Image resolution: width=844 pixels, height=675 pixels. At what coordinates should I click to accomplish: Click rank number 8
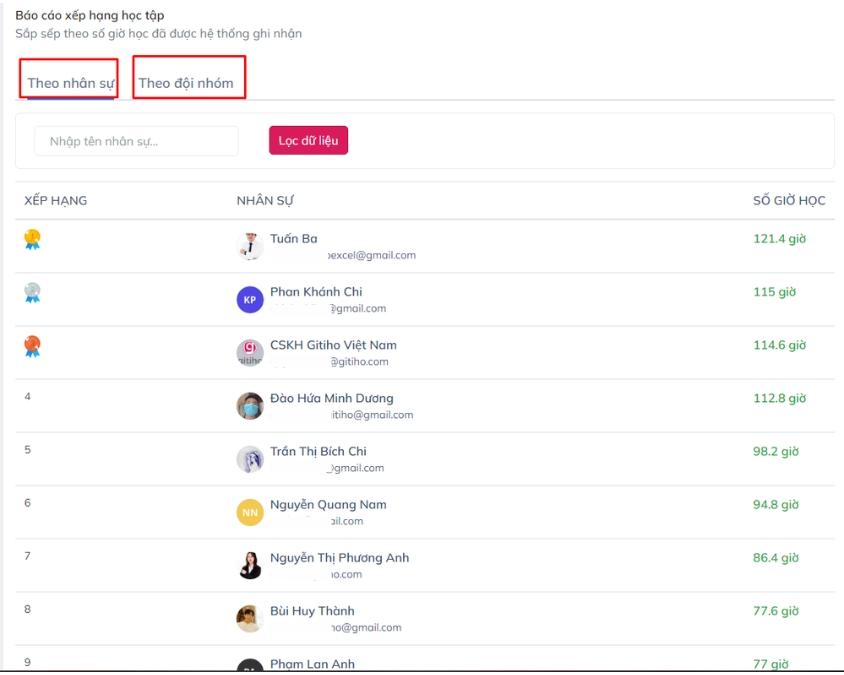pos(27,609)
